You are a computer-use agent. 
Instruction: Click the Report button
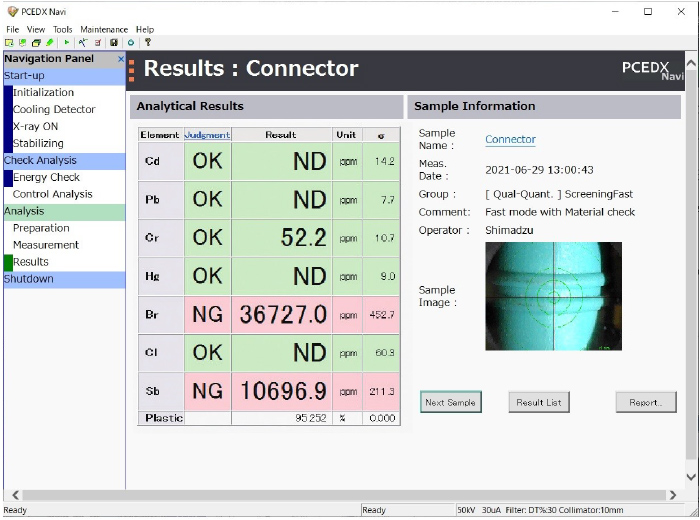(x=646, y=402)
